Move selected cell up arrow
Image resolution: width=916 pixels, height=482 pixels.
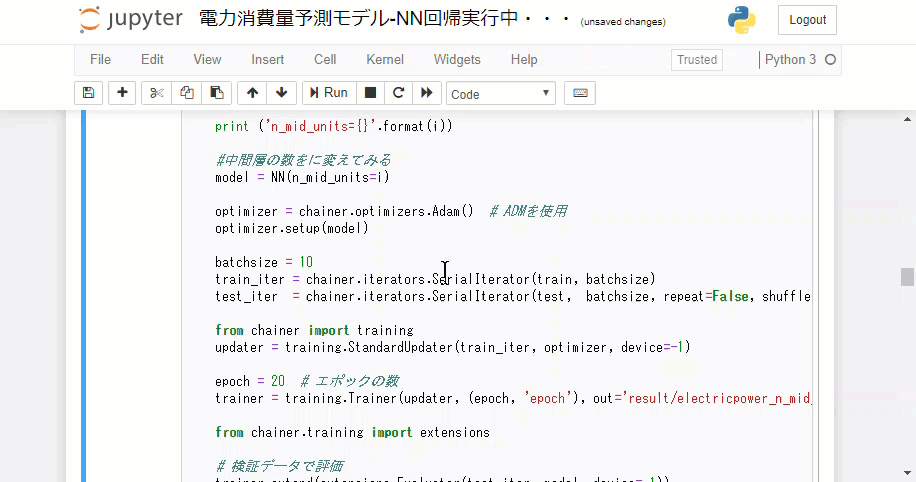[252, 93]
